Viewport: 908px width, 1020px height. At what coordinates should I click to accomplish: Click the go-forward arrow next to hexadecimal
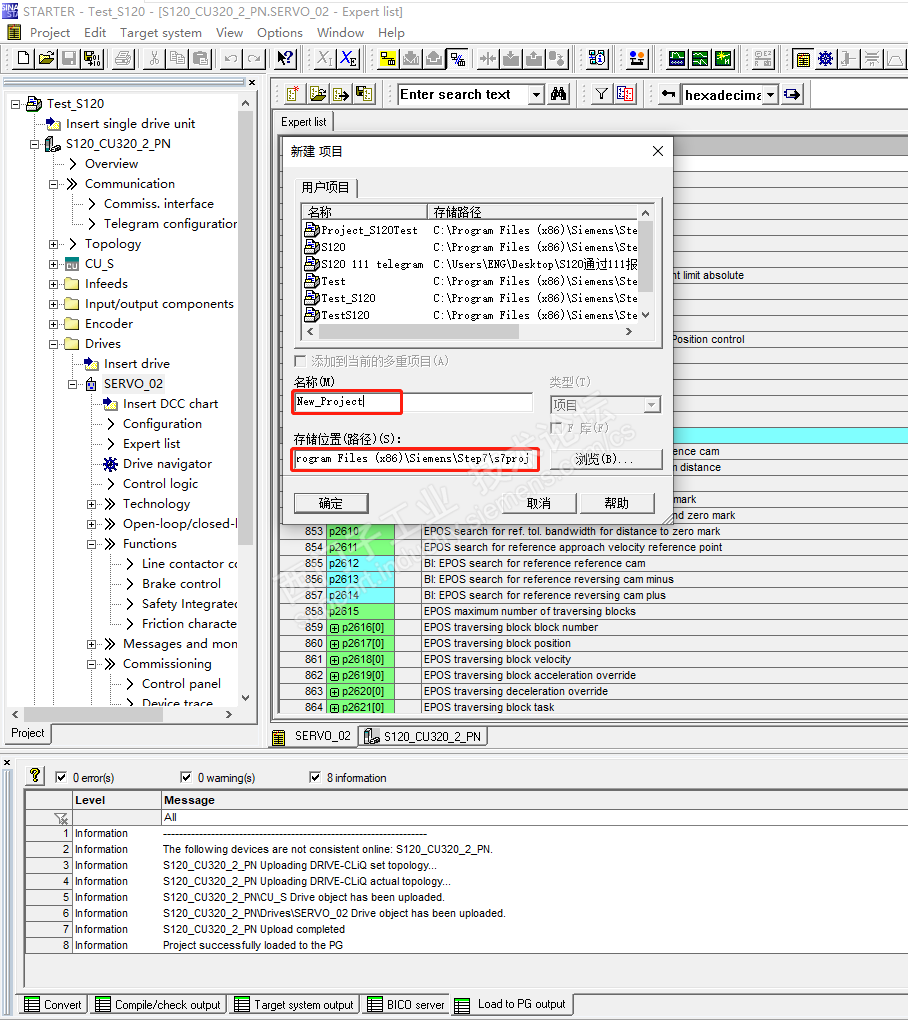(x=792, y=94)
